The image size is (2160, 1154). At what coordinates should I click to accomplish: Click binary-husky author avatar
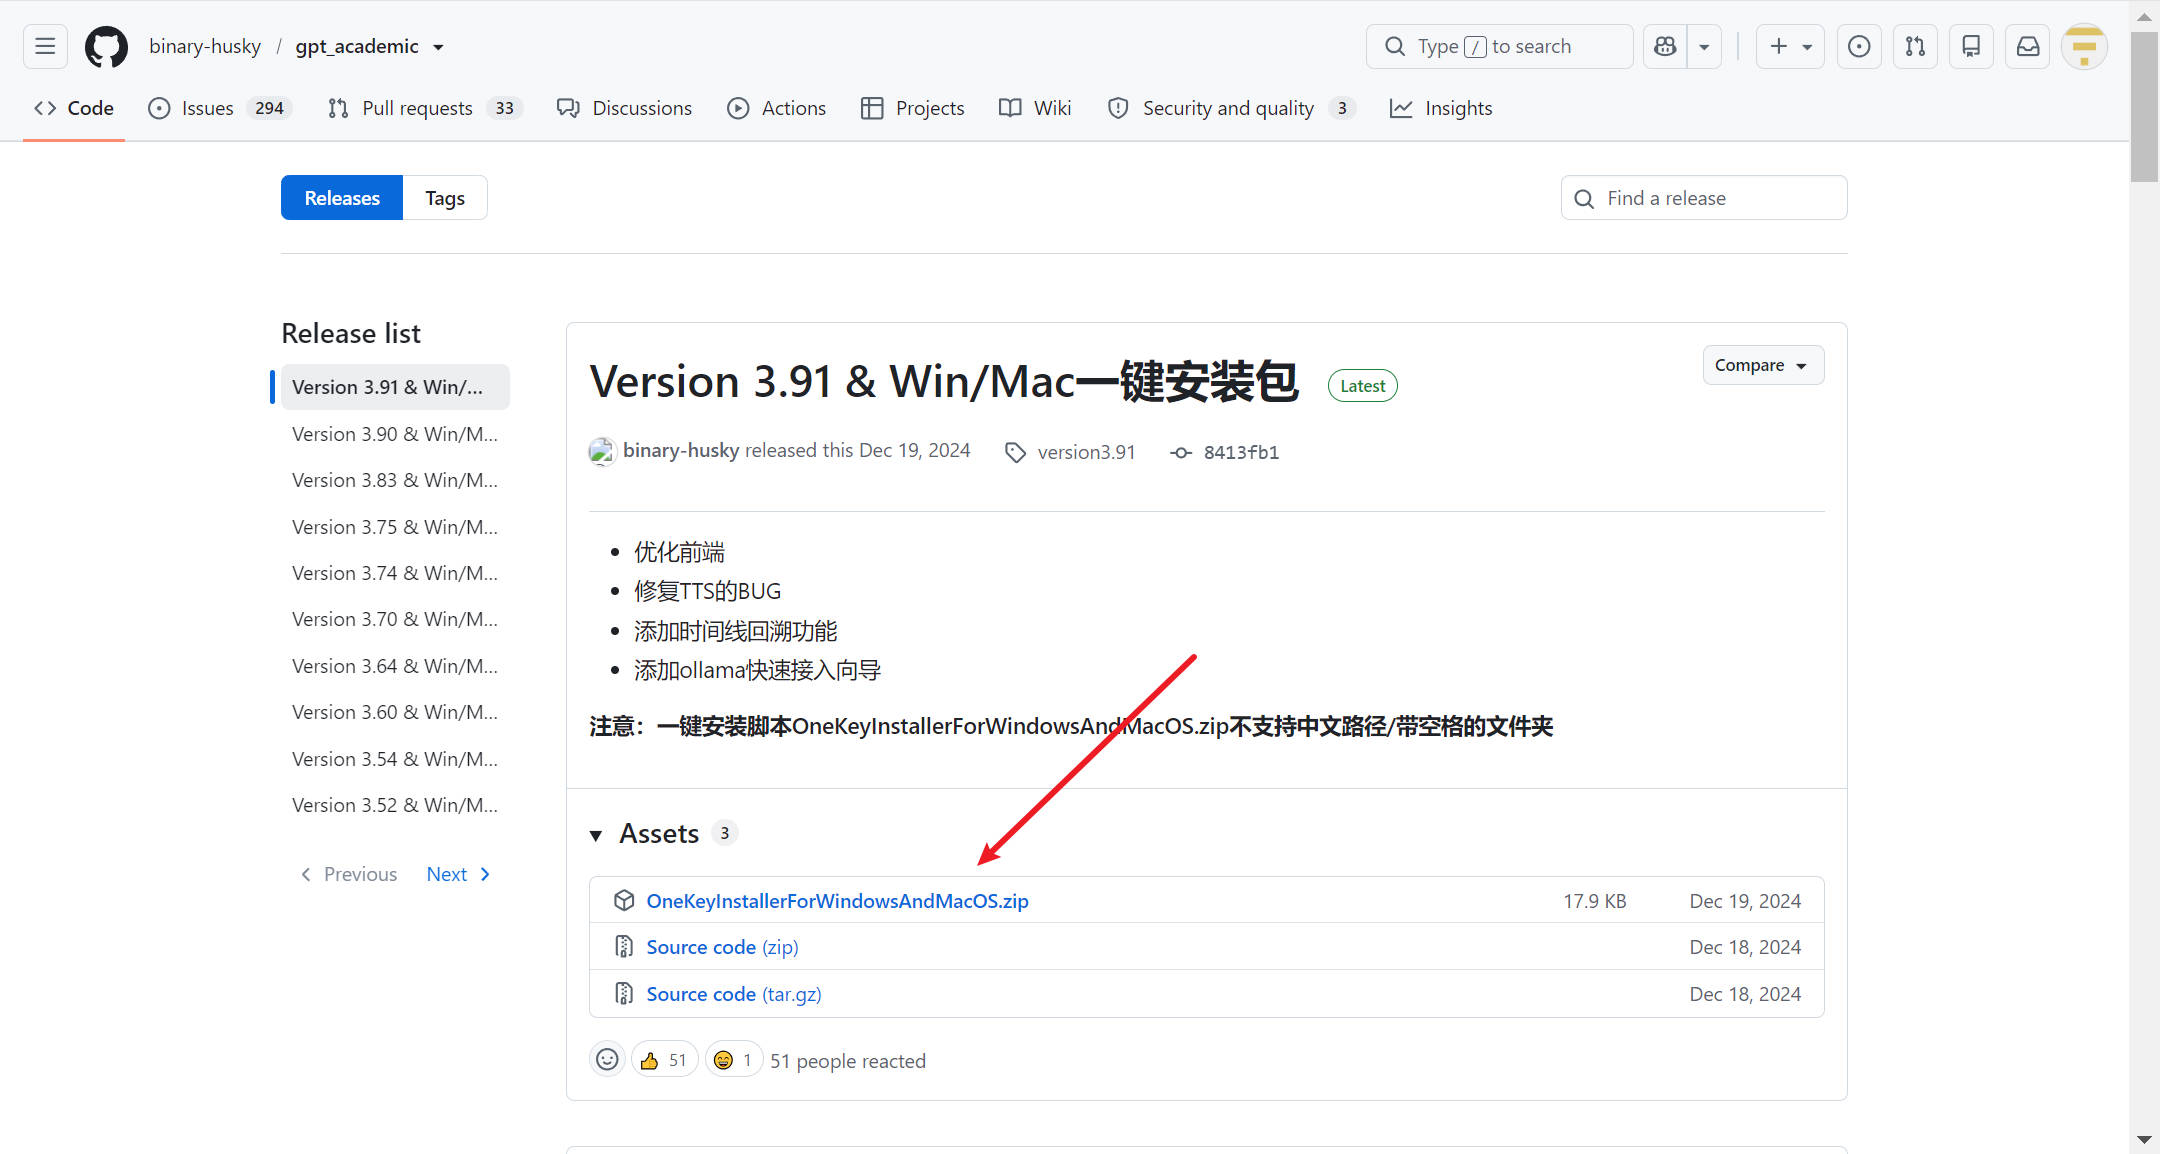click(x=602, y=451)
